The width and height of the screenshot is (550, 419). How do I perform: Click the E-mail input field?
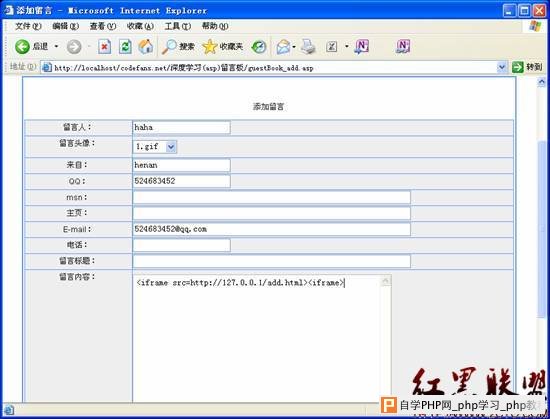(271, 229)
